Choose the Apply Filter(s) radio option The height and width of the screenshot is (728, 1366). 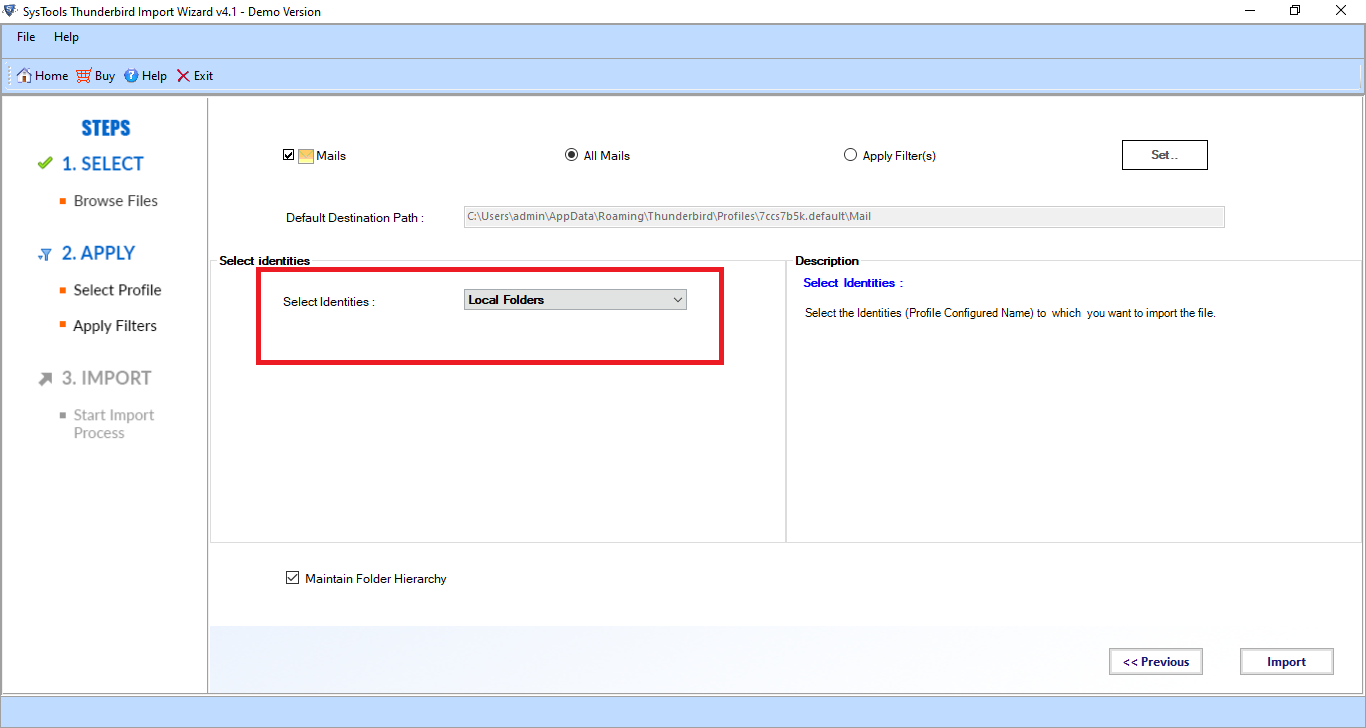[850, 155]
